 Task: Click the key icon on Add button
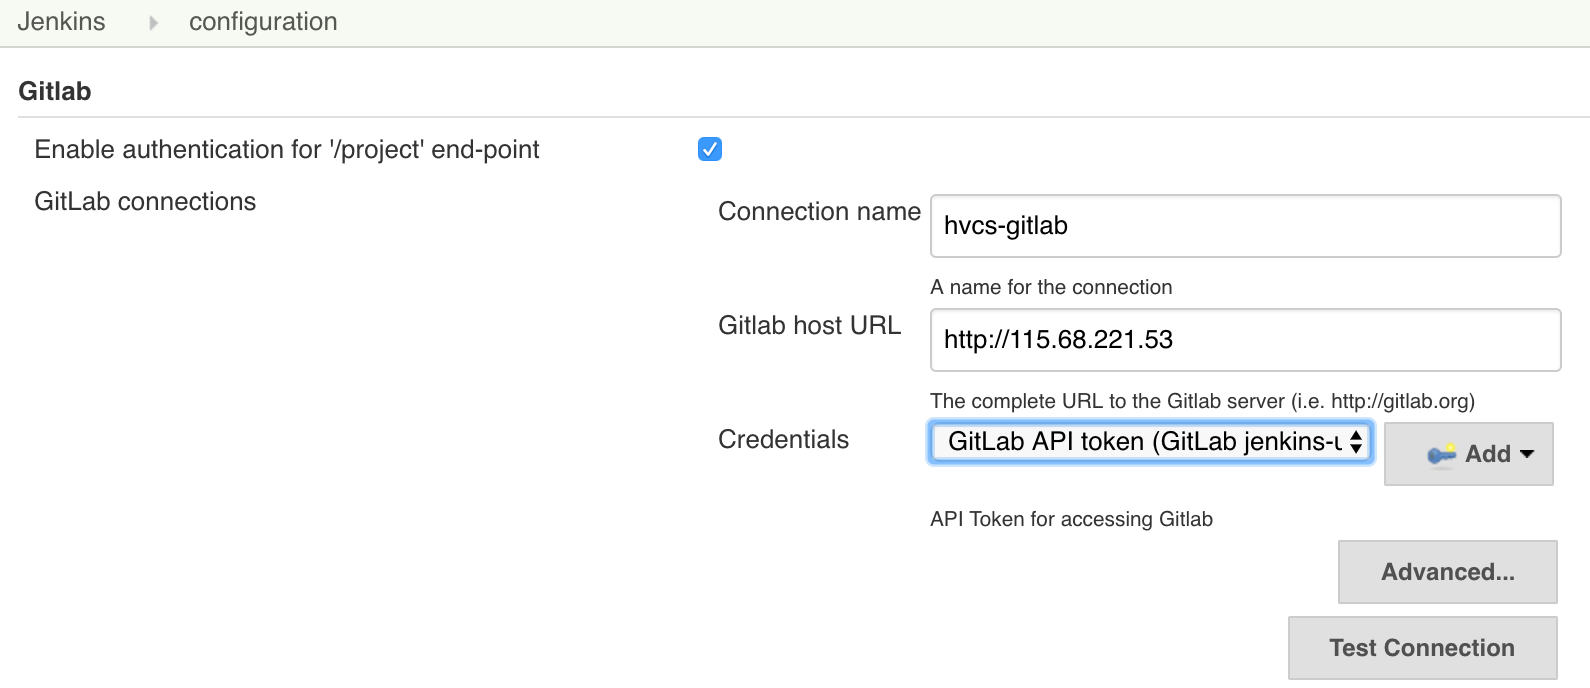(1441, 454)
